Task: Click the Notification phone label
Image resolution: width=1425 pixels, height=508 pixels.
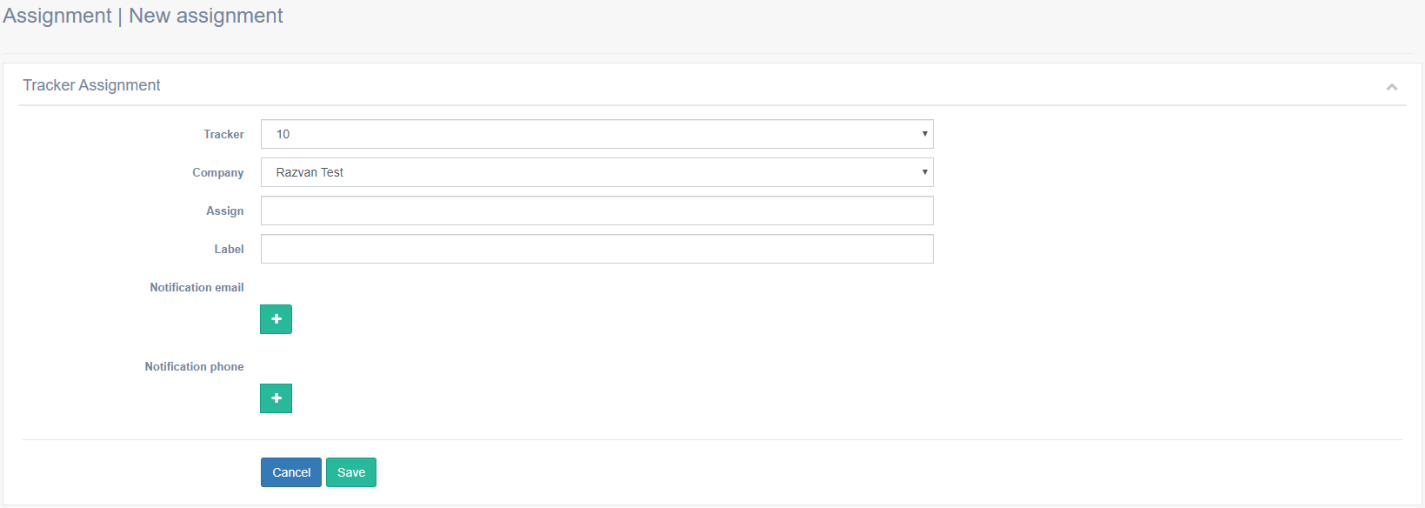Action: pyautogui.click(x=194, y=367)
